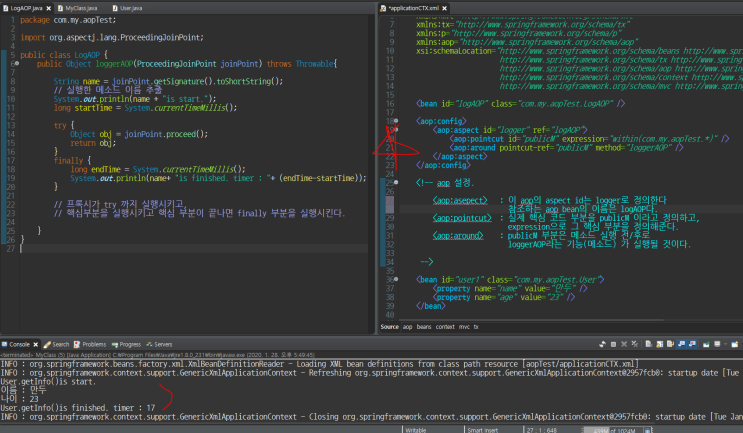The height and width of the screenshot is (433, 743).
Task: Open the context tab of XML editor
Action: [445, 327]
